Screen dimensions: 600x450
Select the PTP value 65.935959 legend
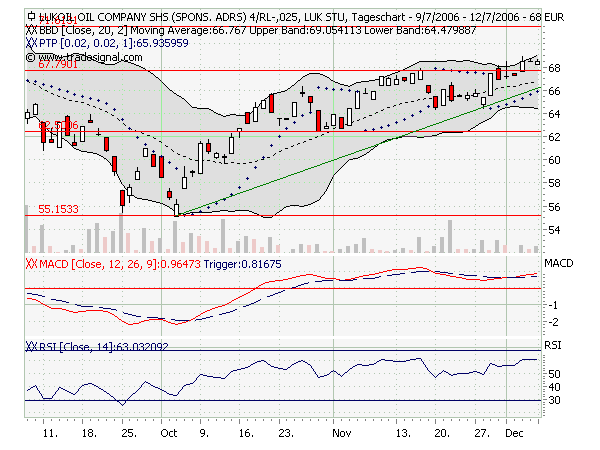pos(114,43)
